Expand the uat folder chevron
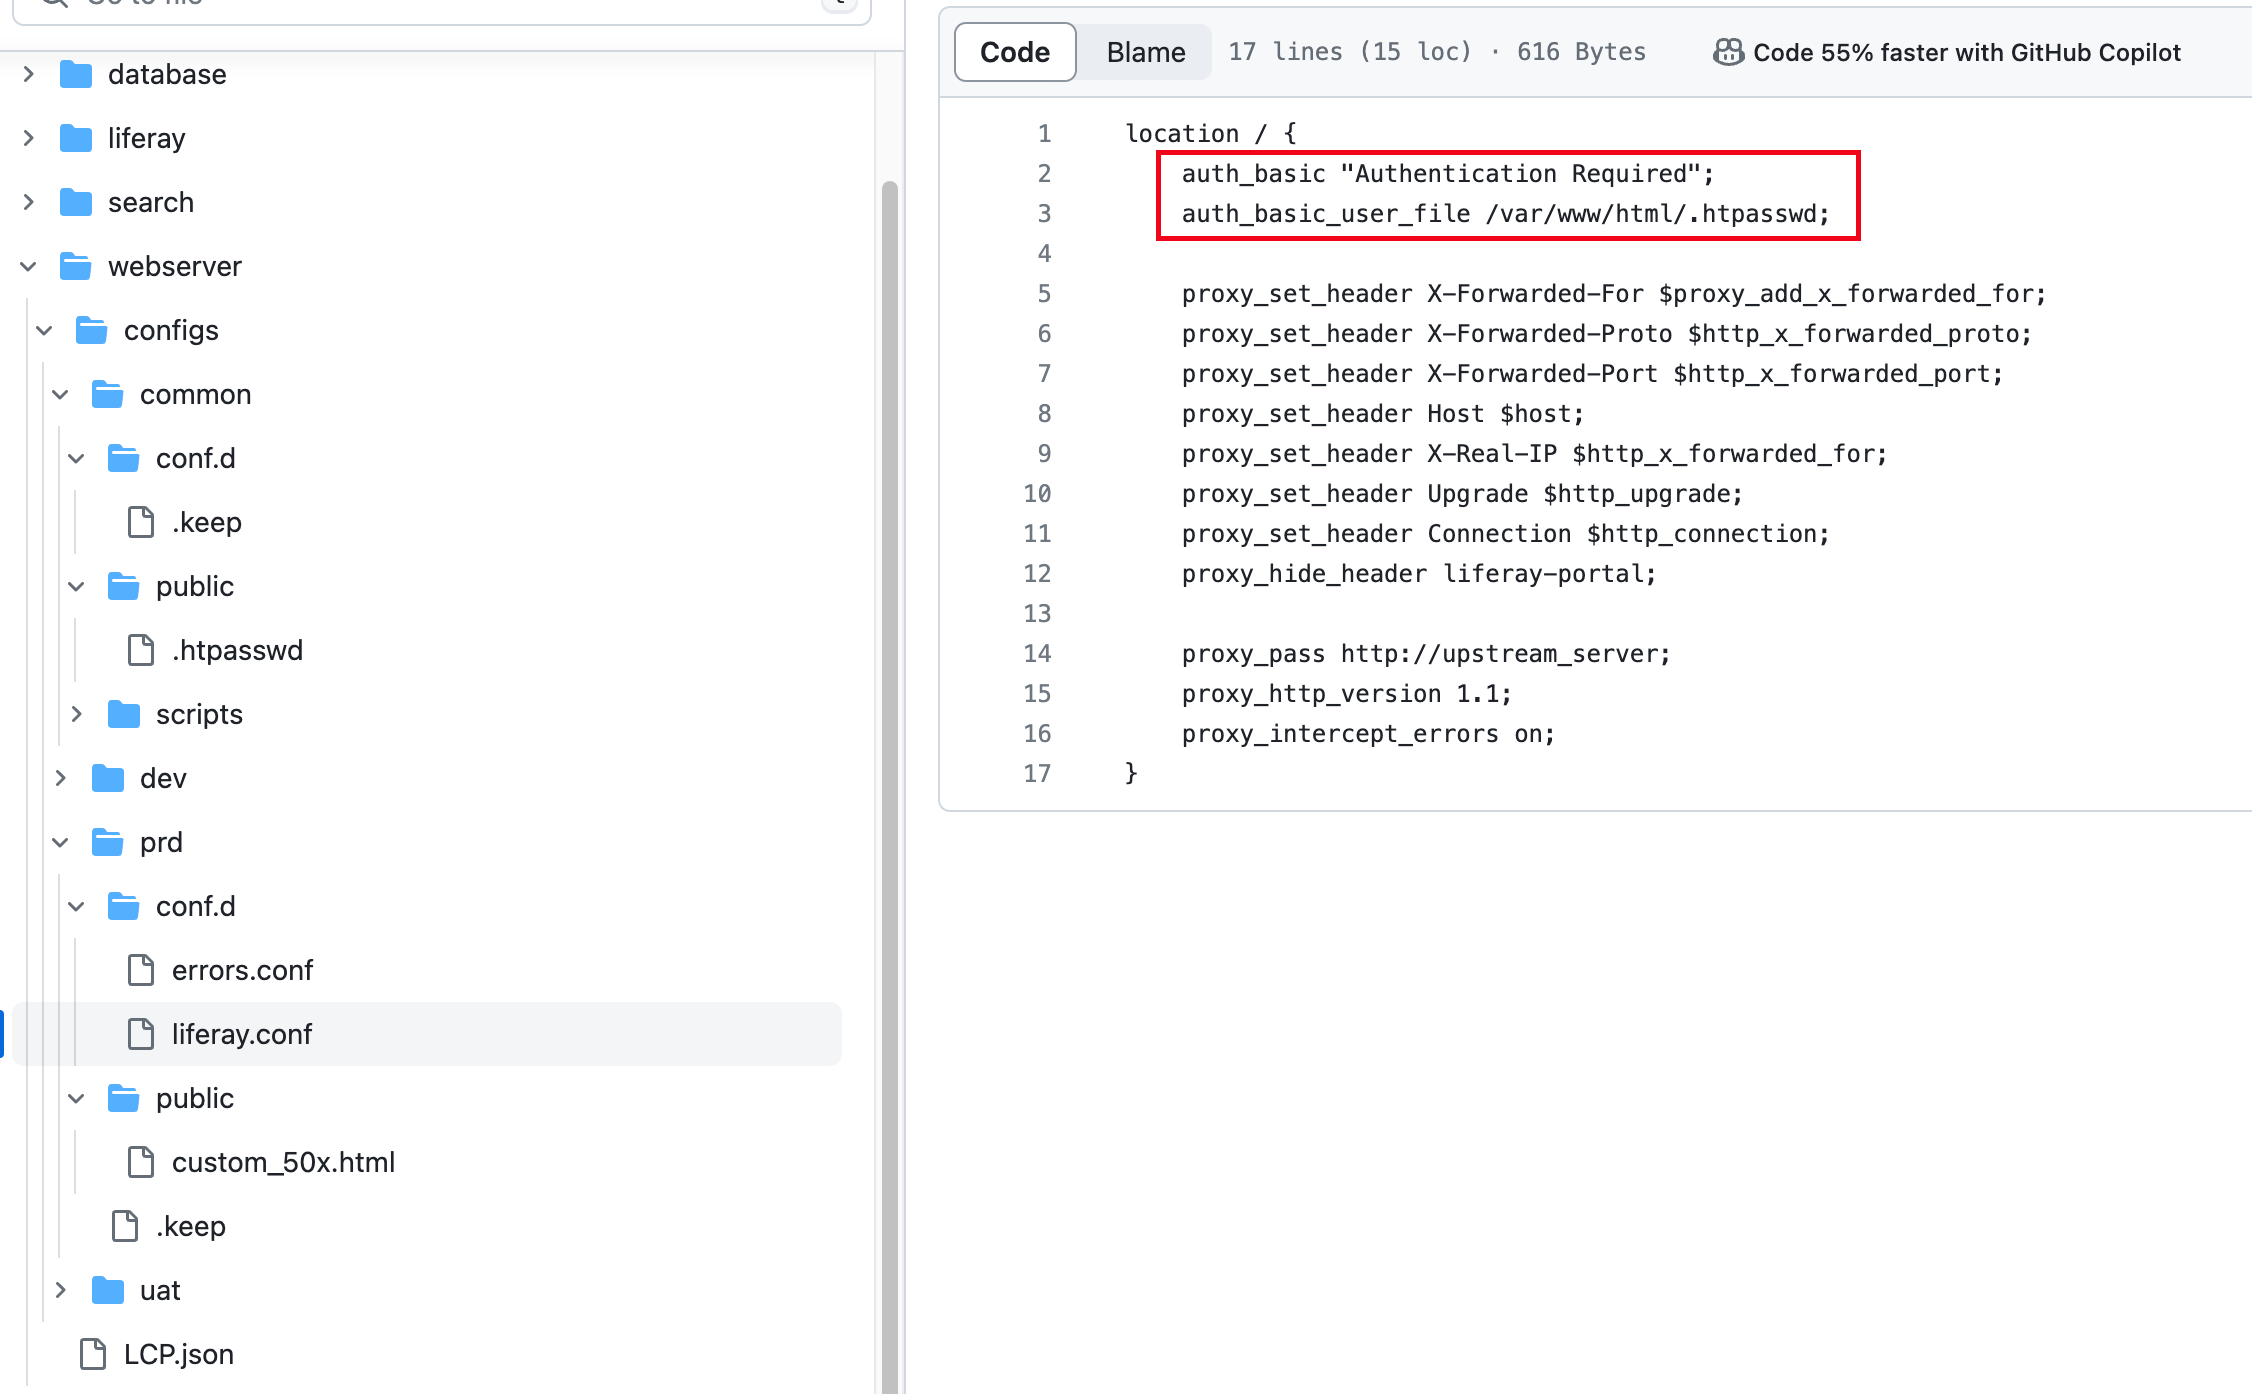 coord(61,1291)
